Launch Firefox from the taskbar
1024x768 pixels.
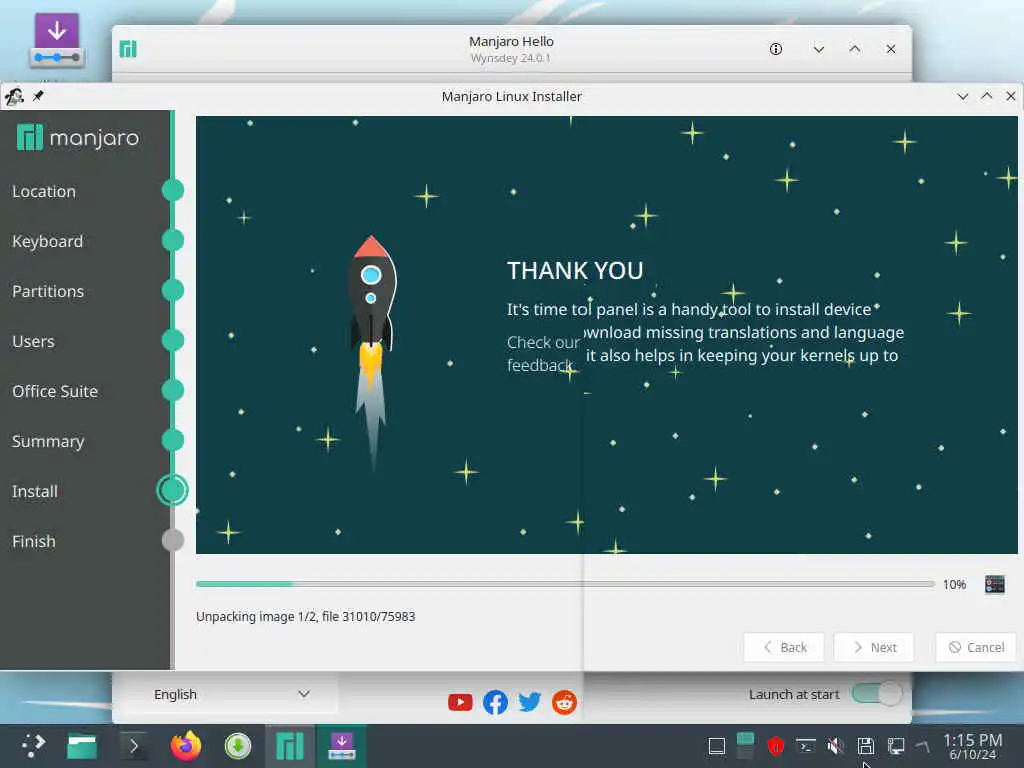tap(186, 746)
